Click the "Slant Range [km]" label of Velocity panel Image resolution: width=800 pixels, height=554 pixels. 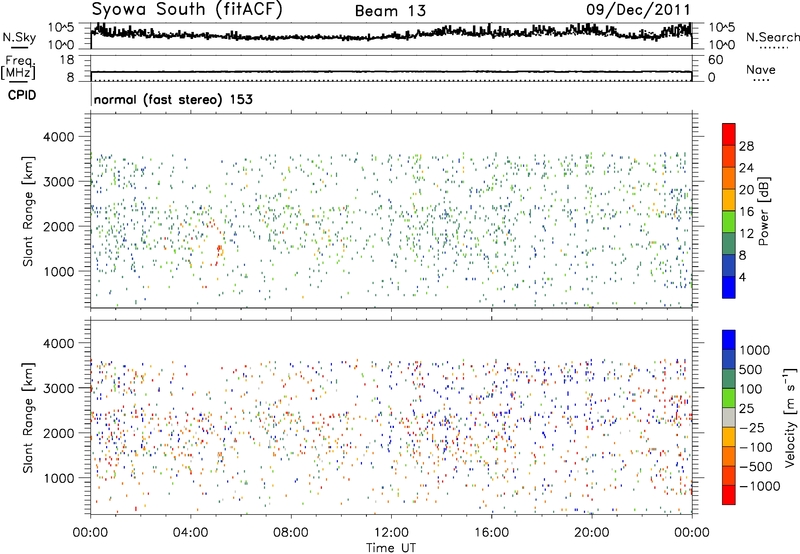(x=28, y=418)
